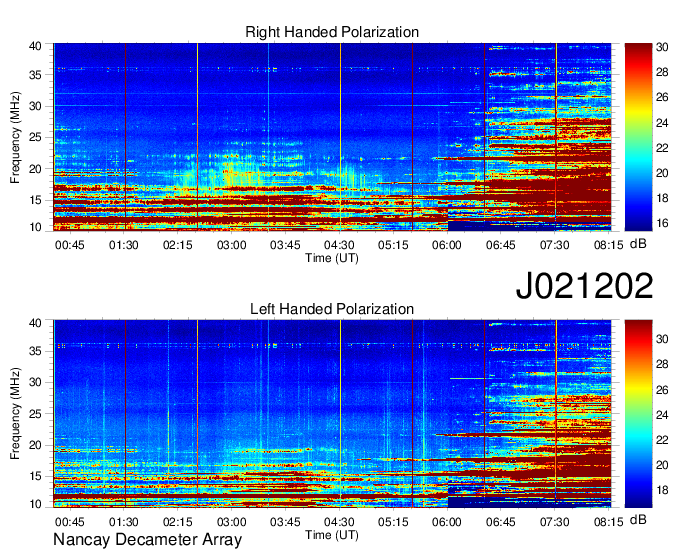Click the 08:15 time tick on Right Handed plot
The height and width of the screenshot is (552, 680).
click(608, 245)
